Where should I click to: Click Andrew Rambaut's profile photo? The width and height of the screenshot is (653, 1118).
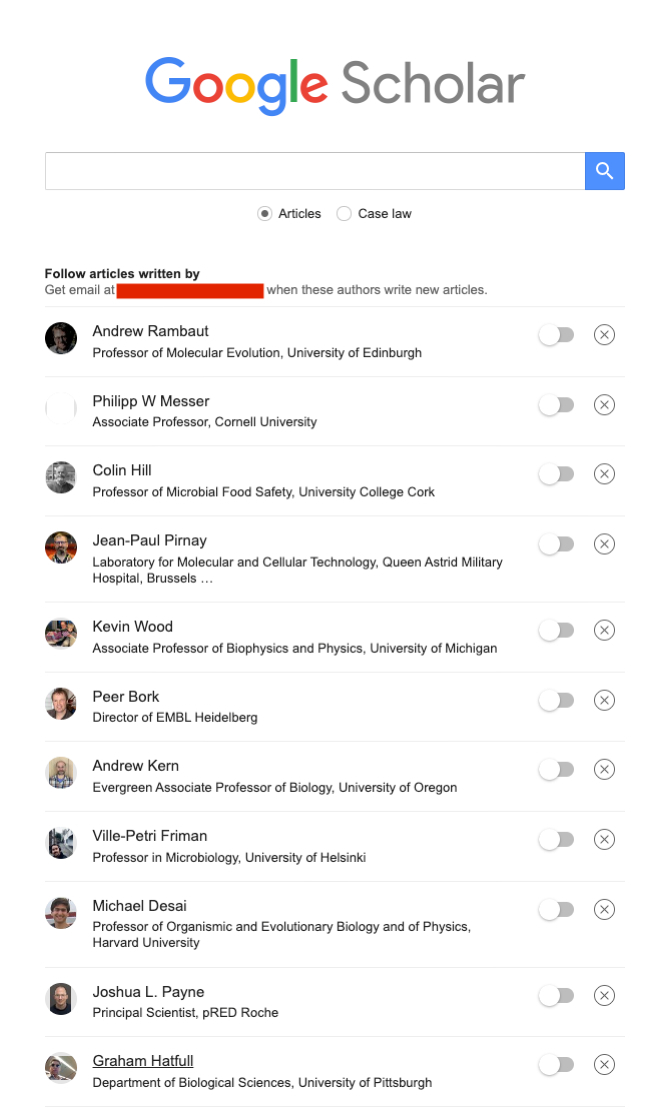point(61,338)
